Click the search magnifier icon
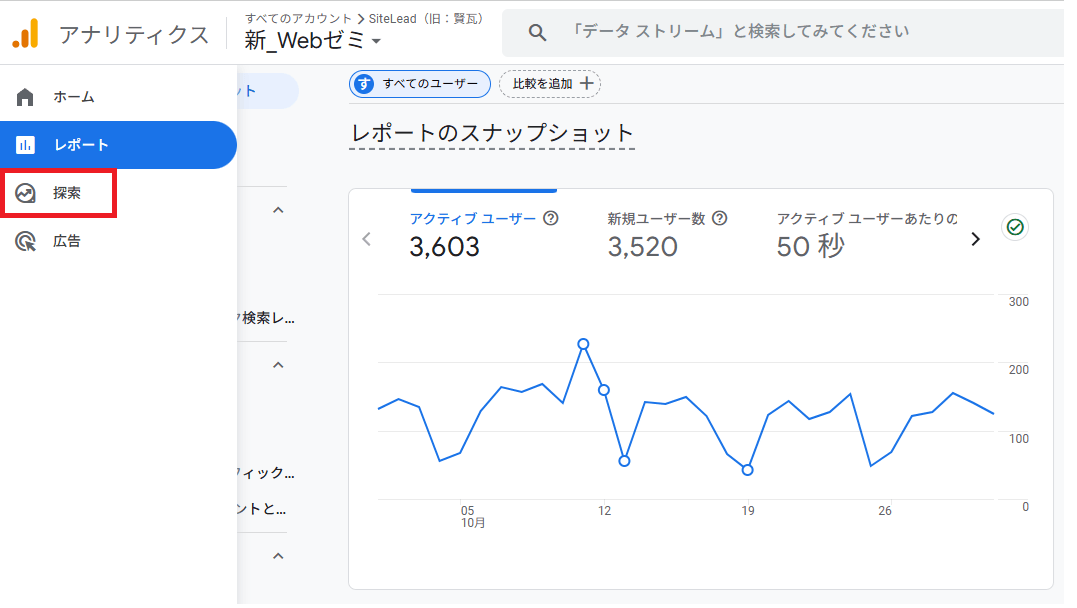This screenshot has height=608, width=1077. click(x=537, y=31)
